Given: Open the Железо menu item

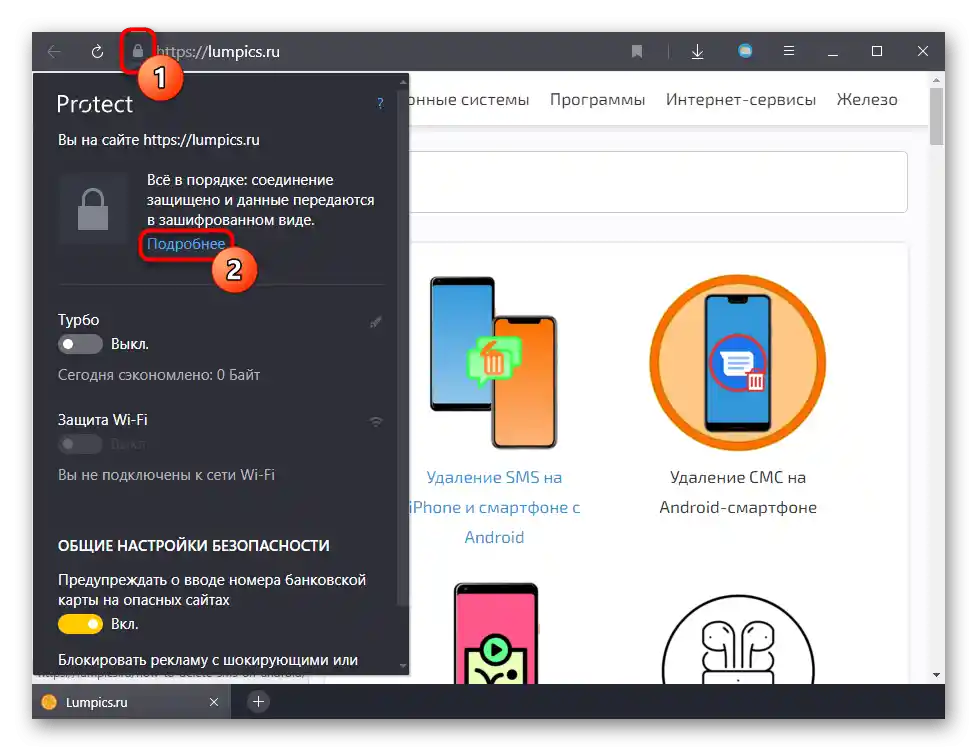Looking at the screenshot, I should pos(867,100).
